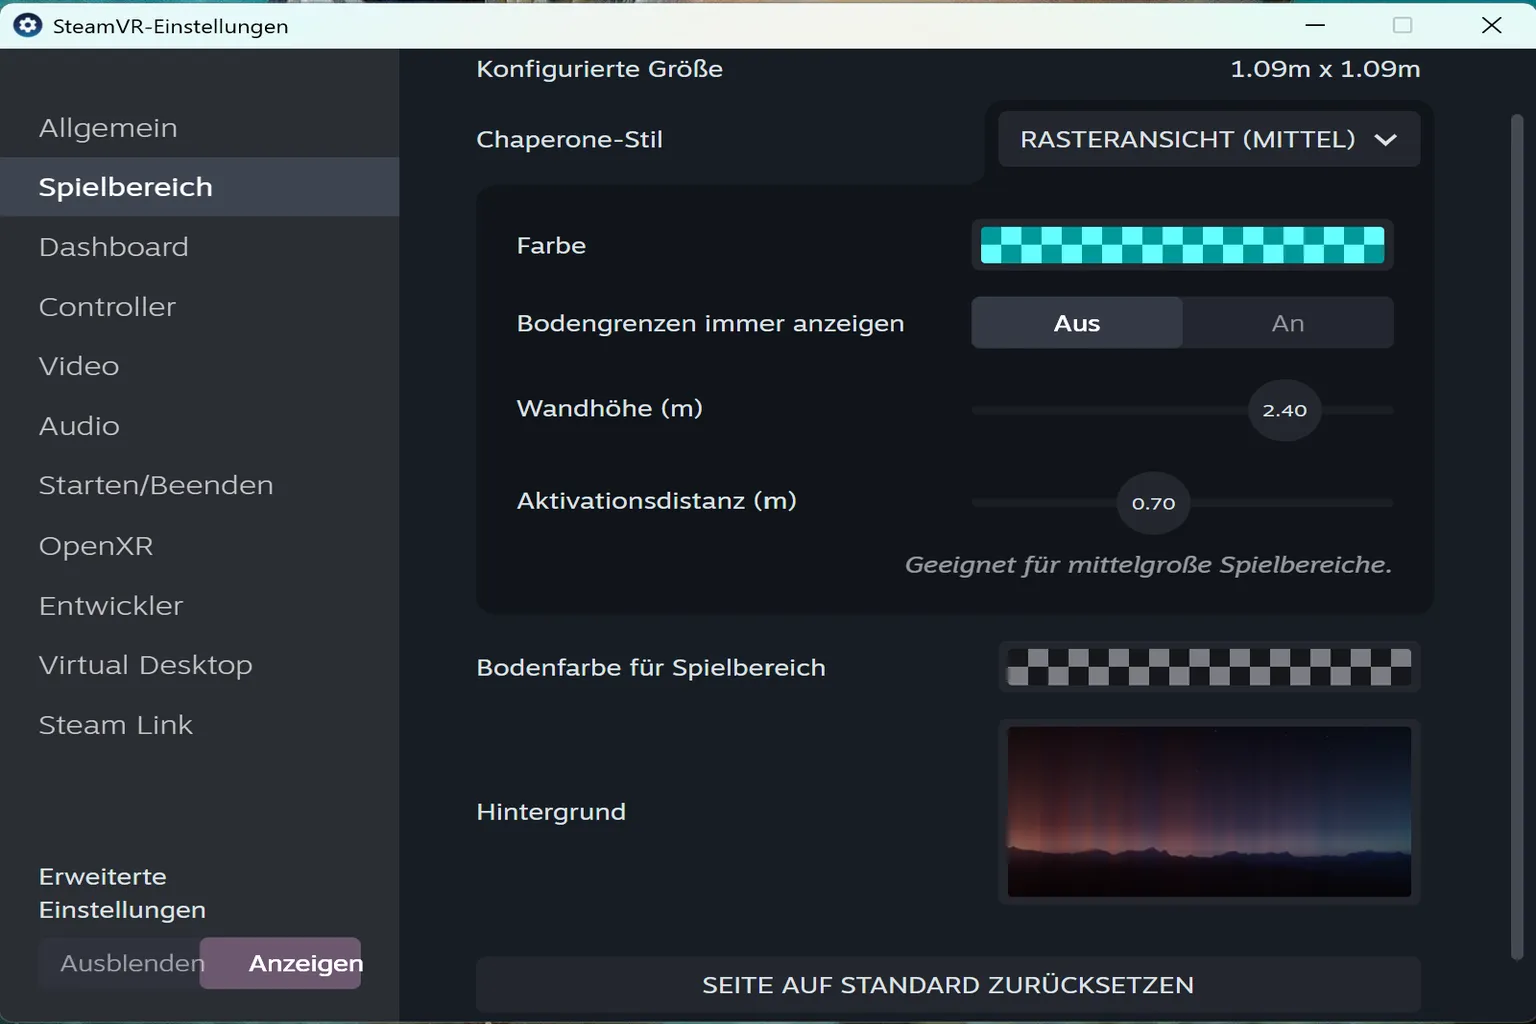The height and width of the screenshot is (1024, 1536).
Task: Turn Bodengrenzen immer anzeigen to An
Action: pos(1288,323)
